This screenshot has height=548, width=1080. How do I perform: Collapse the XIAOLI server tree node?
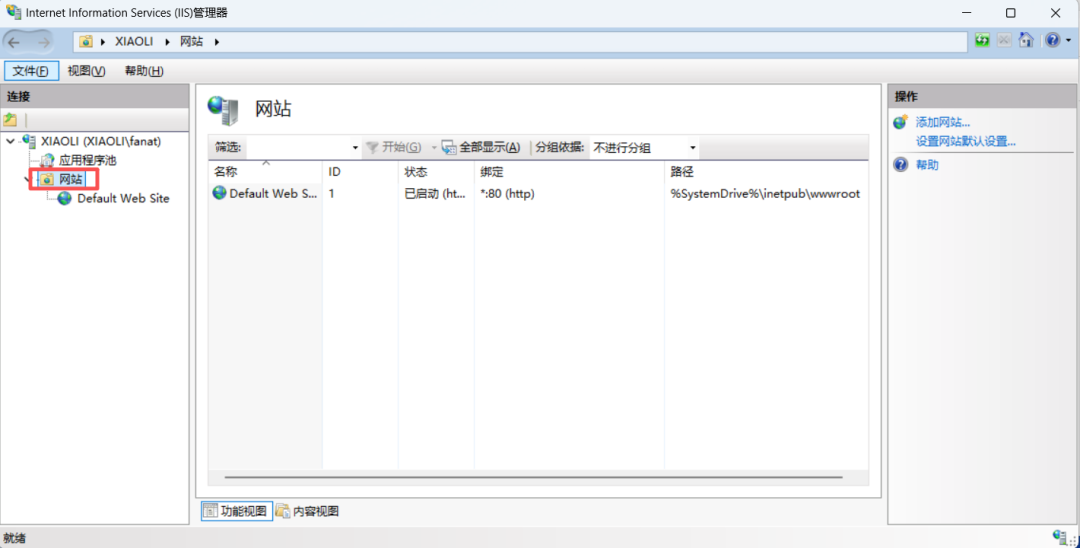pyautogui.click(x=10, y=141)
